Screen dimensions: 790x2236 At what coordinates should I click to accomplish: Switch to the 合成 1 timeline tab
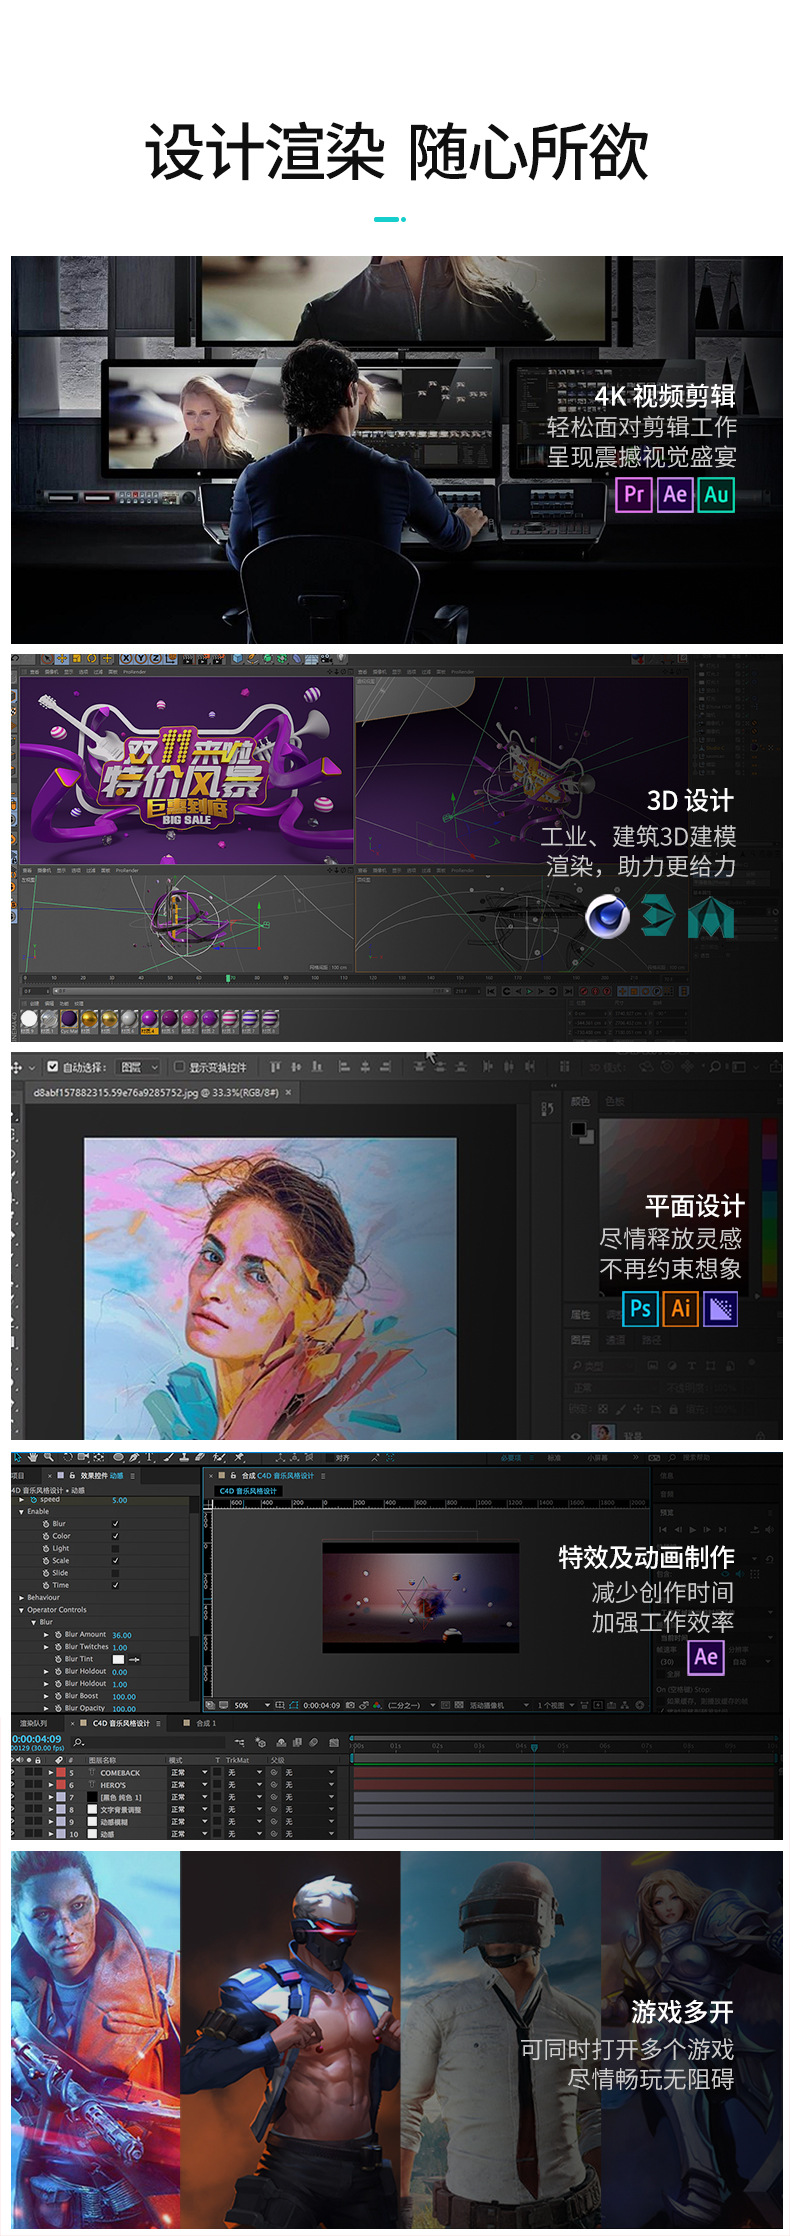point(205,1723)
